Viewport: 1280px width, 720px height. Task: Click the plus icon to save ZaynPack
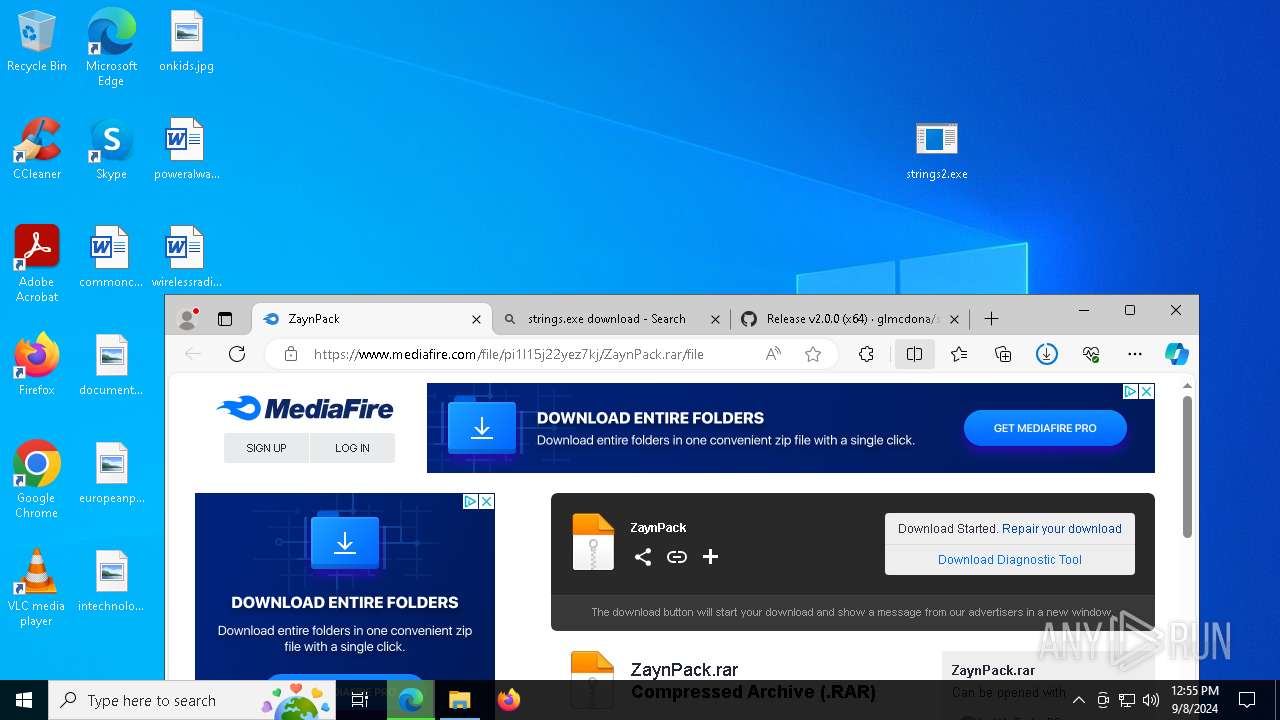[711, 557]
